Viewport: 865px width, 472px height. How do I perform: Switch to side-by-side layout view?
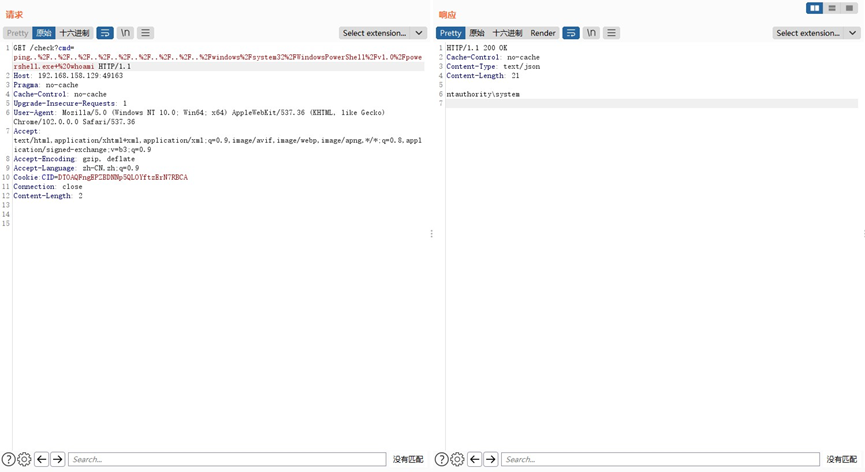click(x=815, y=8)
